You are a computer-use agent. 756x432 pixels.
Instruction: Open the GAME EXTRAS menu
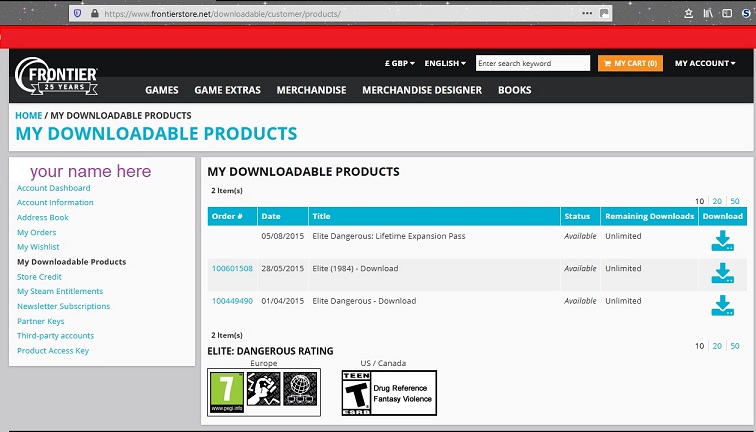pyautogui.click(x=228, y=90)
